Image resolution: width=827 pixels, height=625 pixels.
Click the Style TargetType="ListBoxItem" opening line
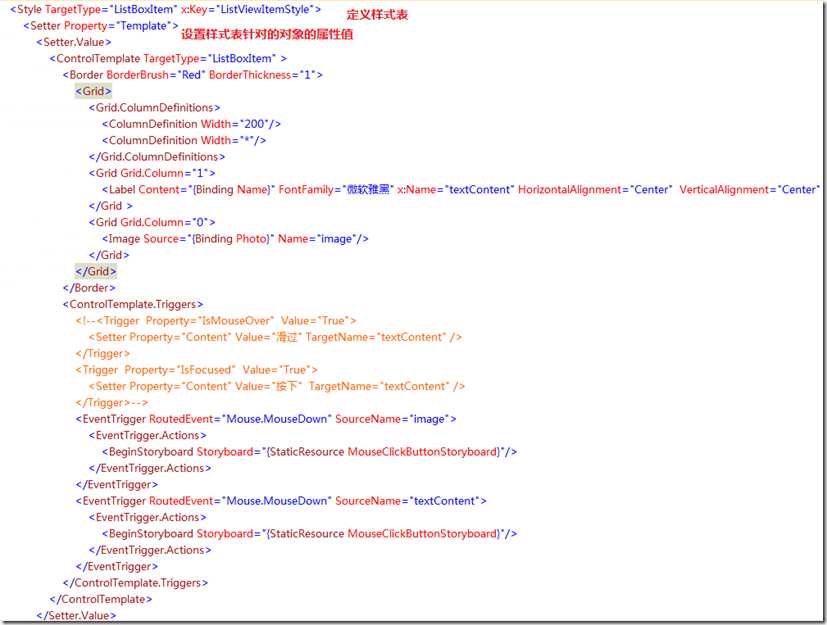pos(165,9)
